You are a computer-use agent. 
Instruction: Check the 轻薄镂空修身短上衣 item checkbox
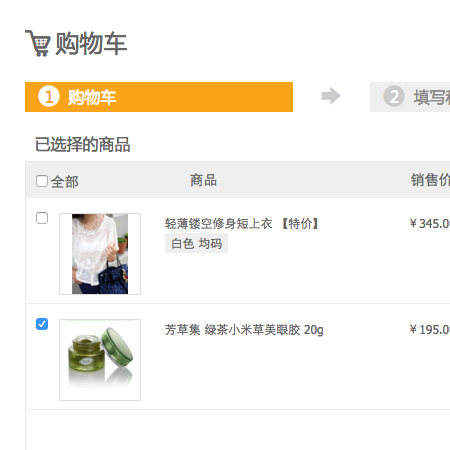click(x=42, y=218)
